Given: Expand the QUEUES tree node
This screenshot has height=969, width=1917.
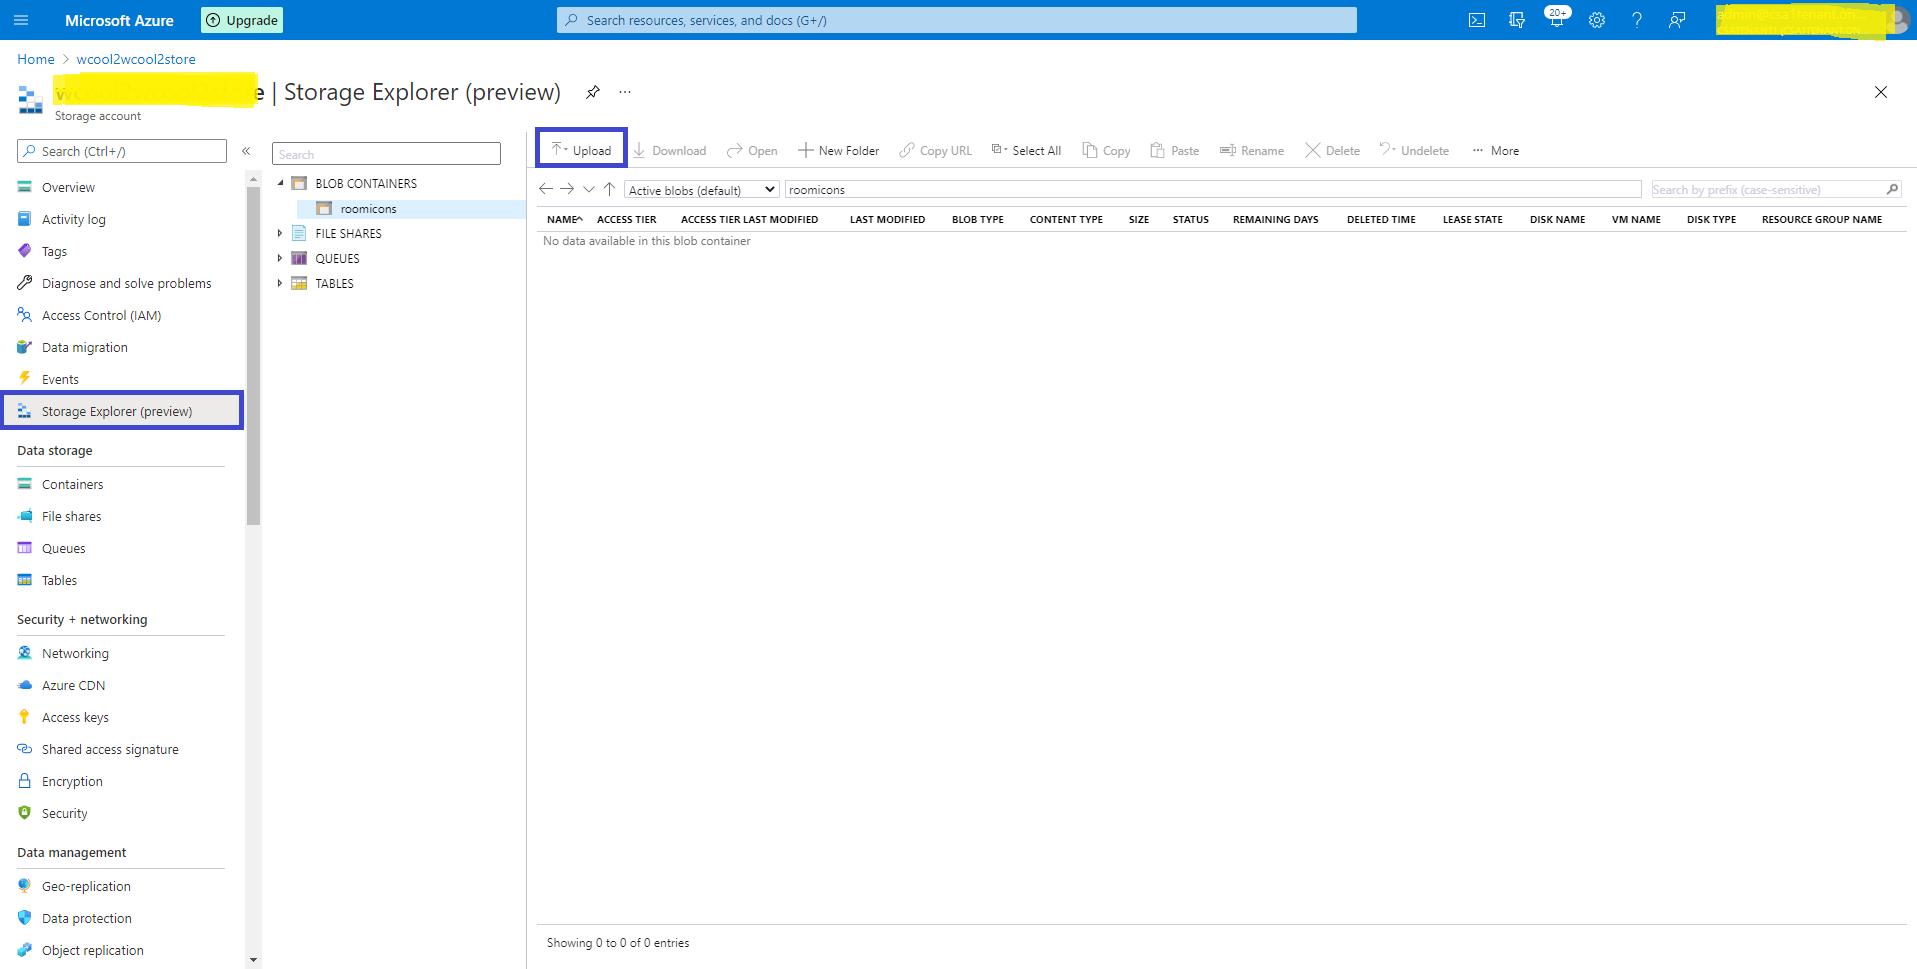Looking at the screenshot, I should point(280,258).
